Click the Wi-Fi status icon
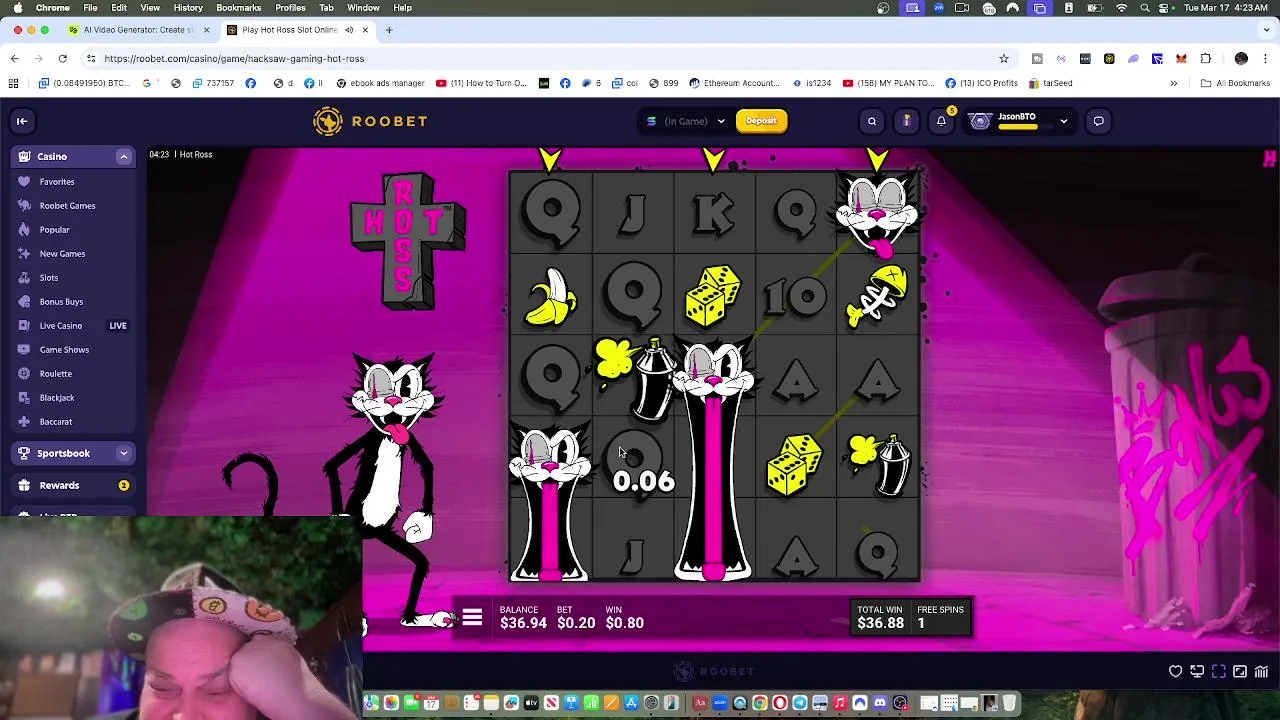 tap(1121, 8)
